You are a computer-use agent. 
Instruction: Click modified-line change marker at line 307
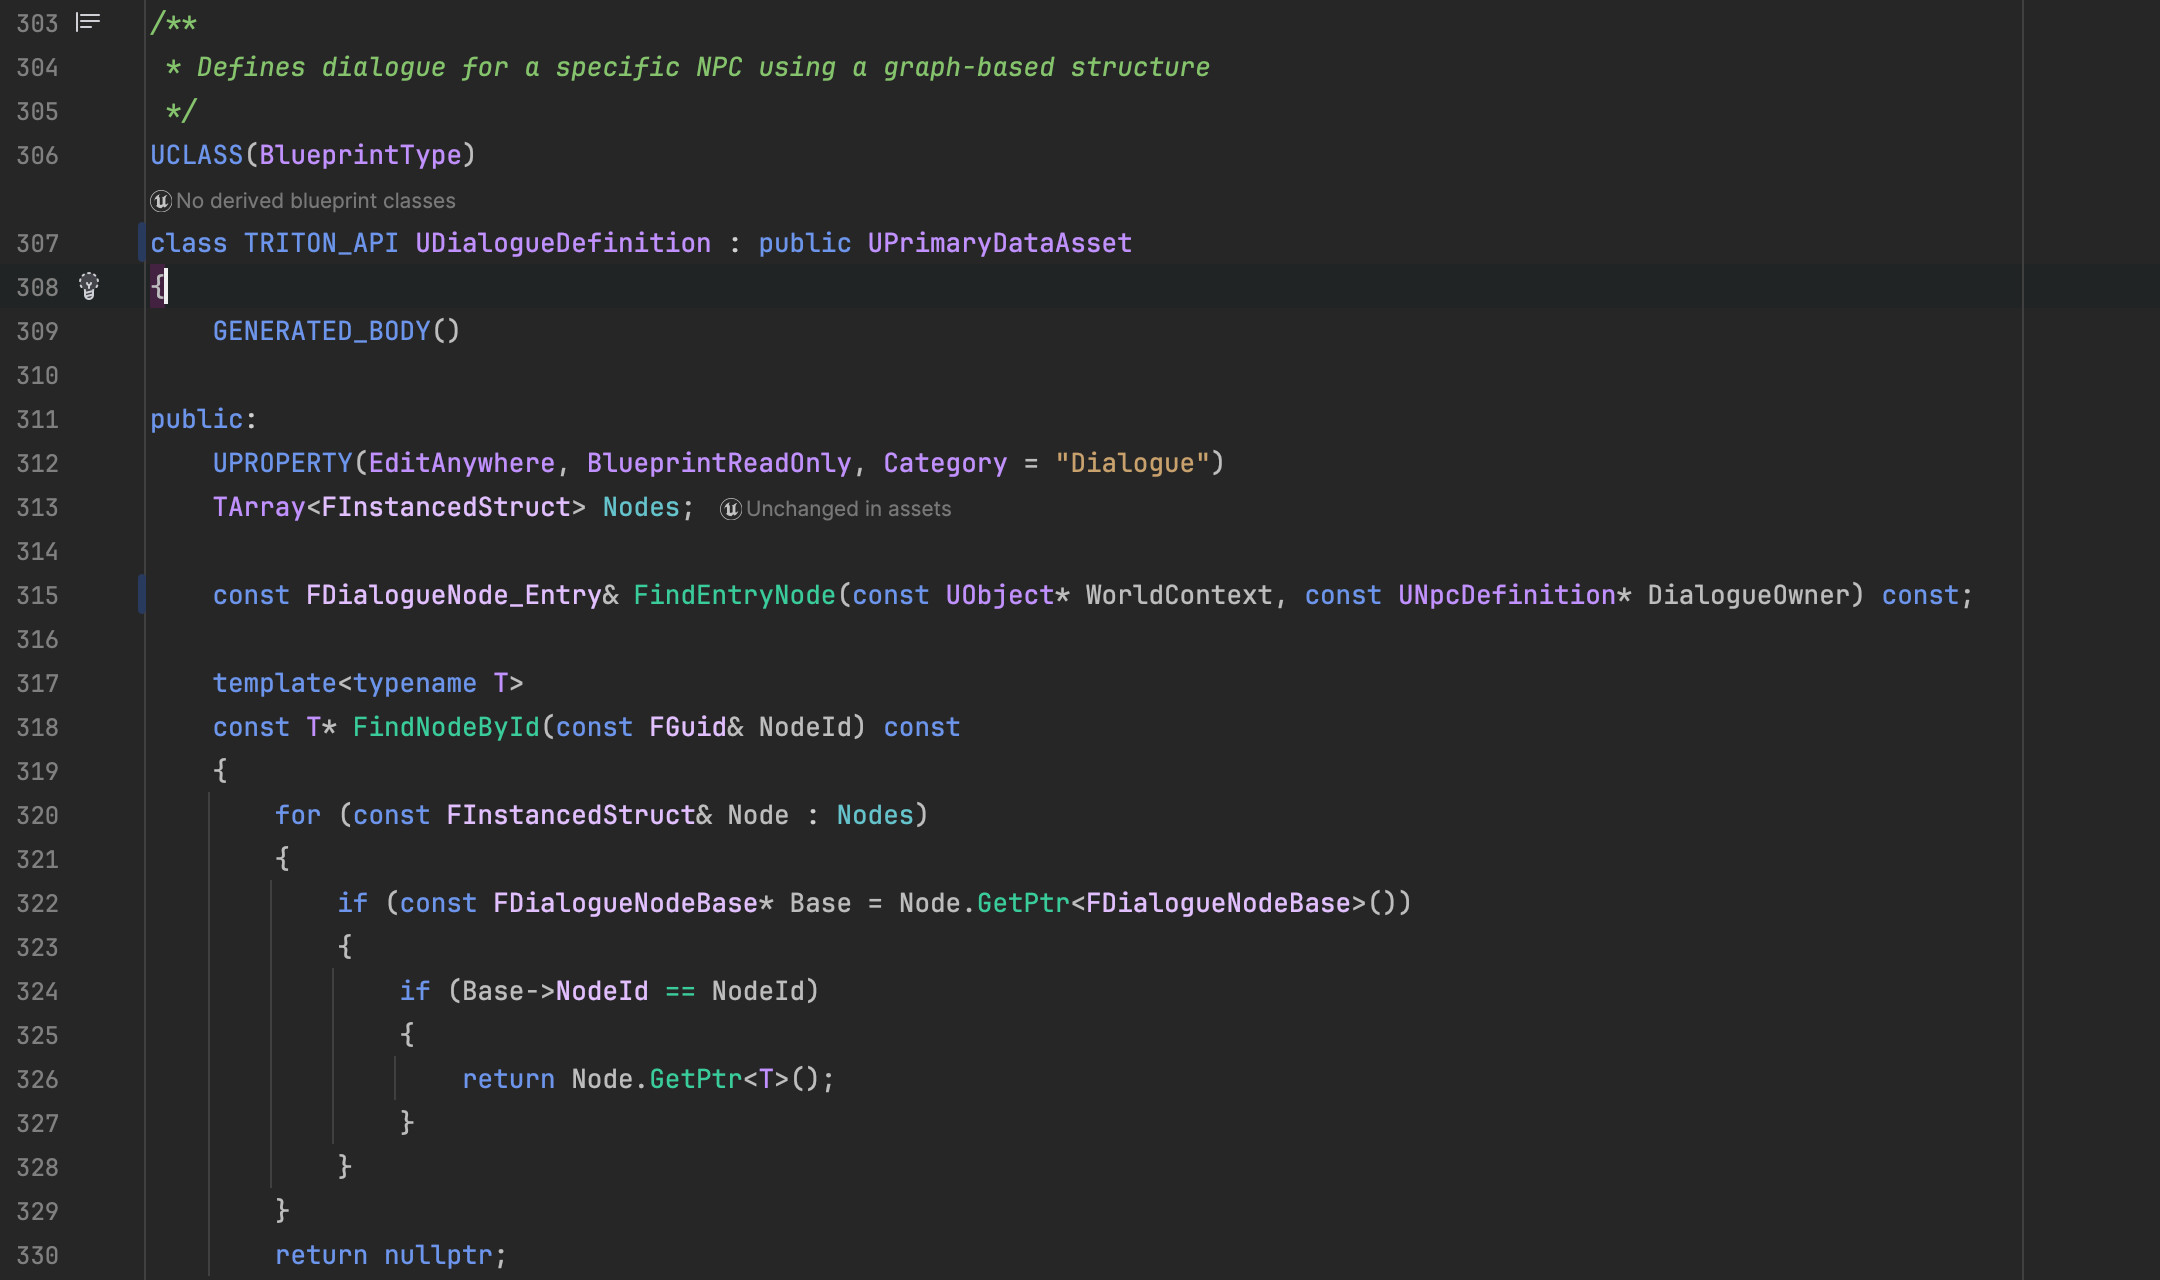[142, 243]
